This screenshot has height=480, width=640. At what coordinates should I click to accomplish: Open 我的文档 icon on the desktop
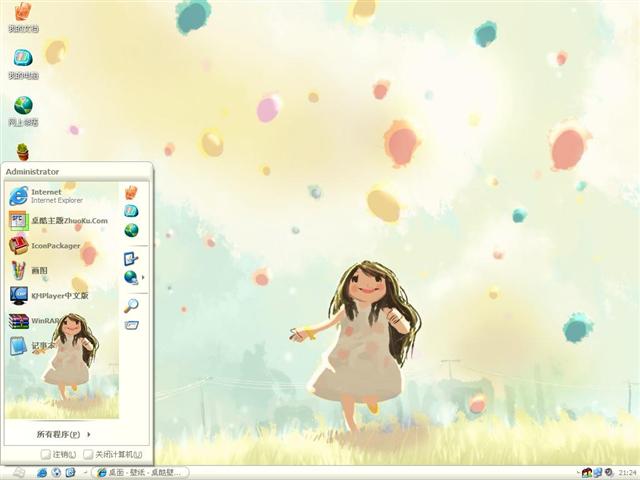pyautogui.click(x=23, y=14)
